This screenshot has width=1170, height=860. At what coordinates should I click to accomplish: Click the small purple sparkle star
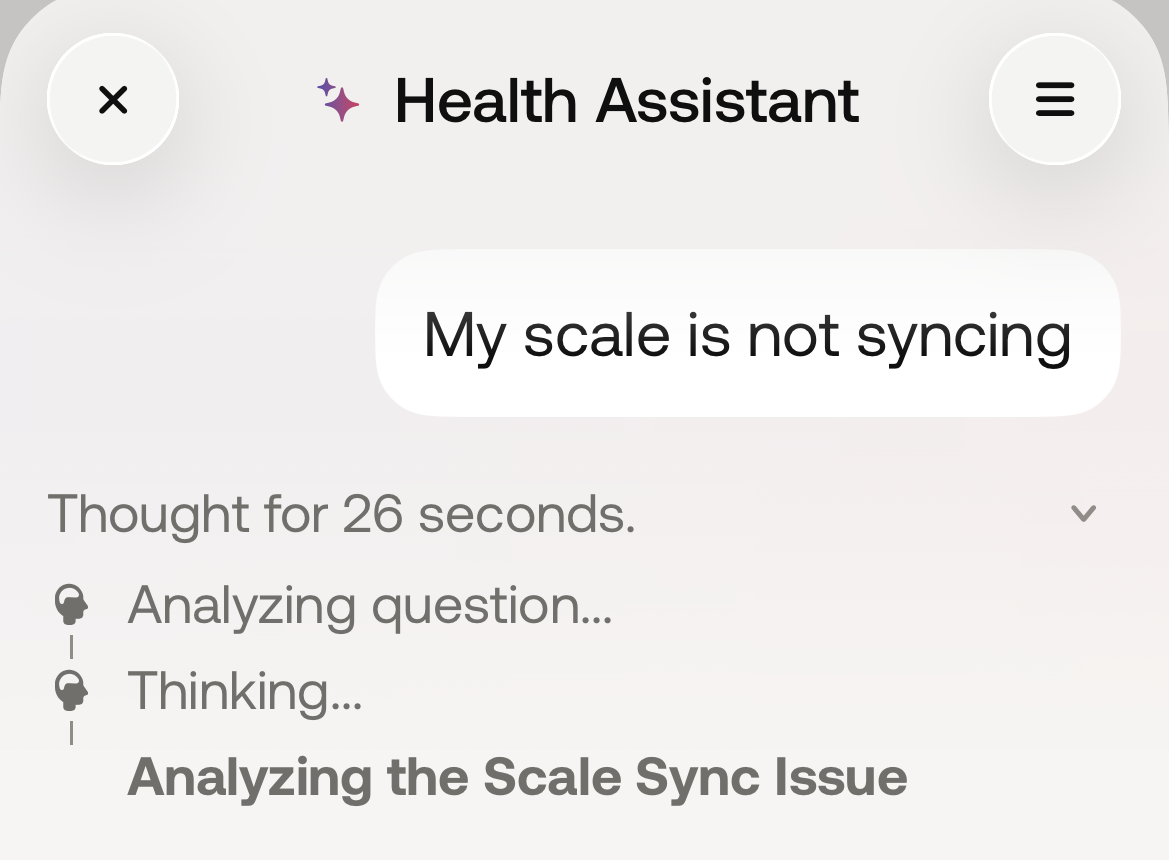tap(326, 88)
